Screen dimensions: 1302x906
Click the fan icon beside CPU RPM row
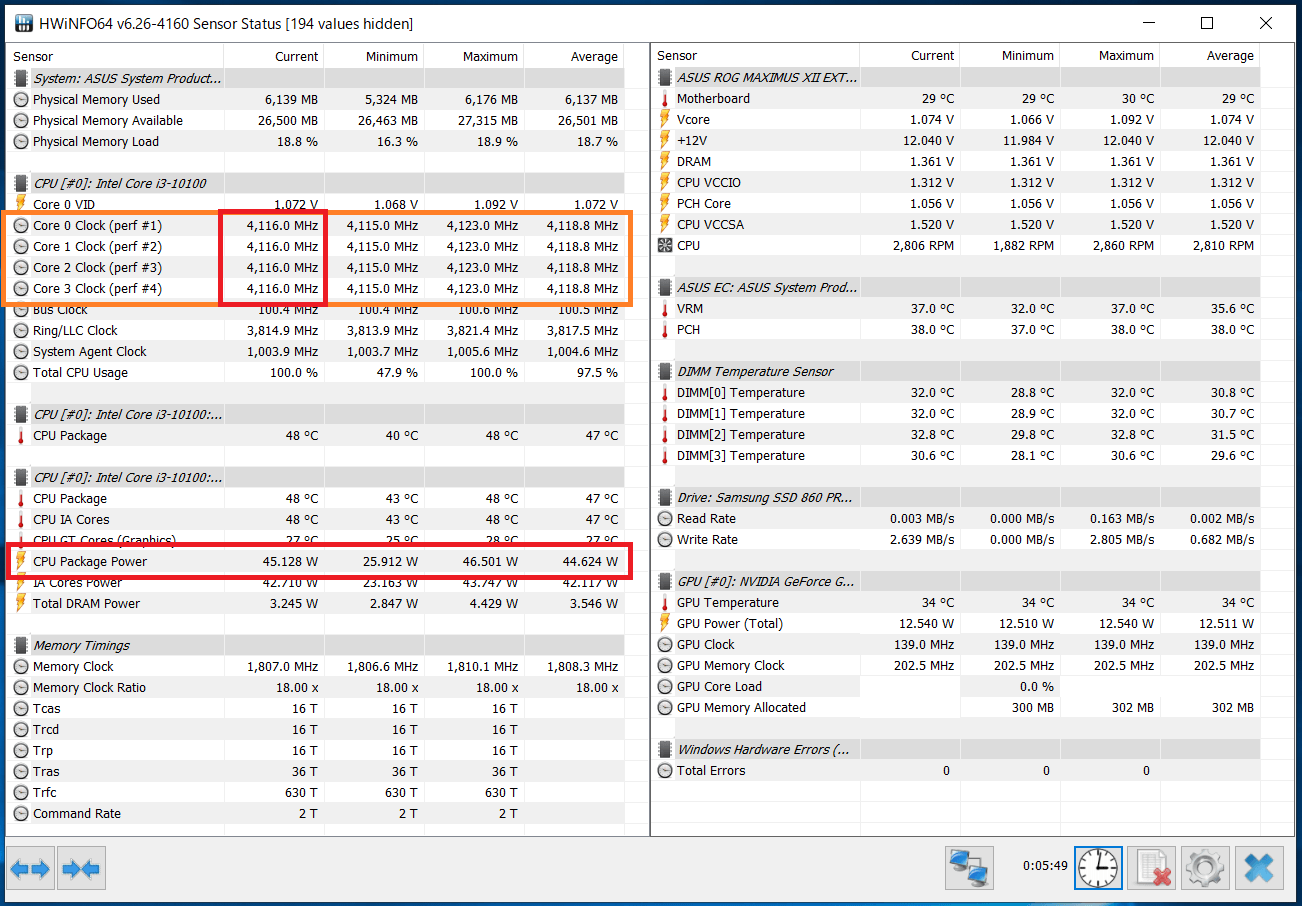point(665,246)
